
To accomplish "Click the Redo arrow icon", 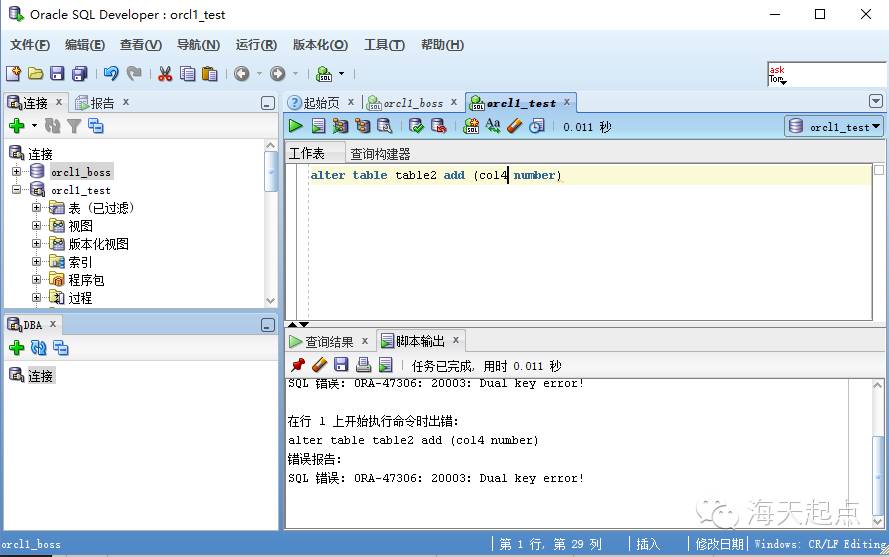I will click(134, 73).
